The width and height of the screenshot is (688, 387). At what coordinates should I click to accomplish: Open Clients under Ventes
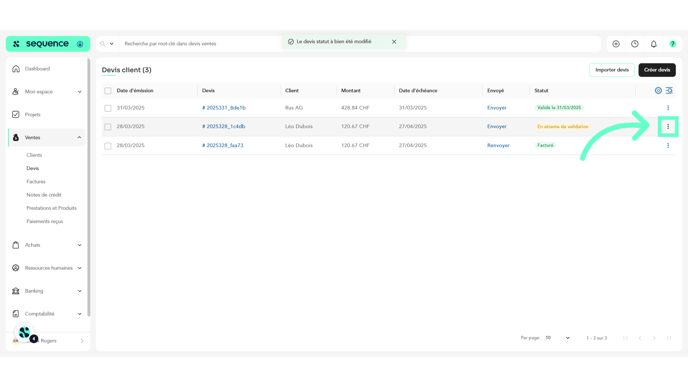pos(34,155)
